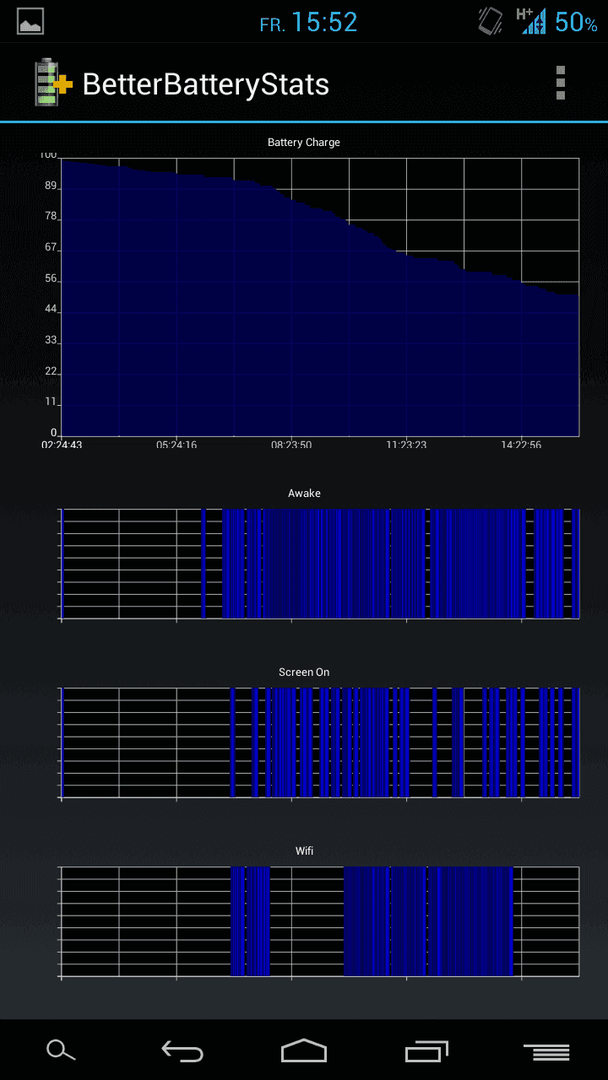
Task: Tap the auto-rotate phone icon in status bar
Action: 491,21
